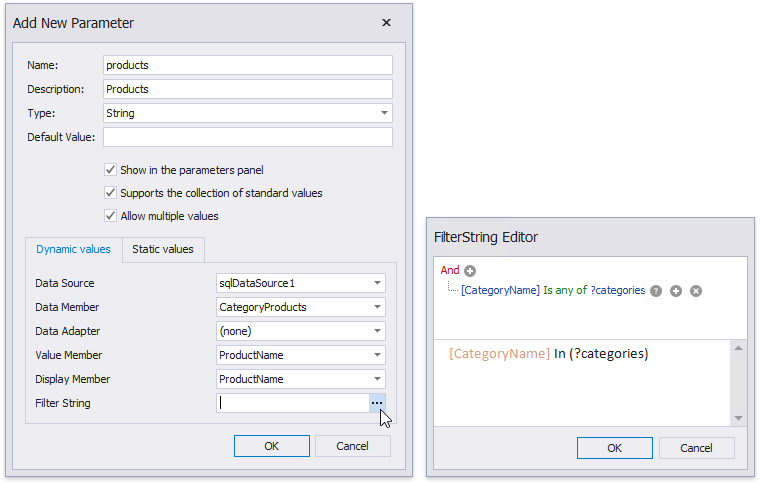Remove the CategoryName condition with the X icon
This screenshot has width=760, height=484.
click(x=696, y=291)
